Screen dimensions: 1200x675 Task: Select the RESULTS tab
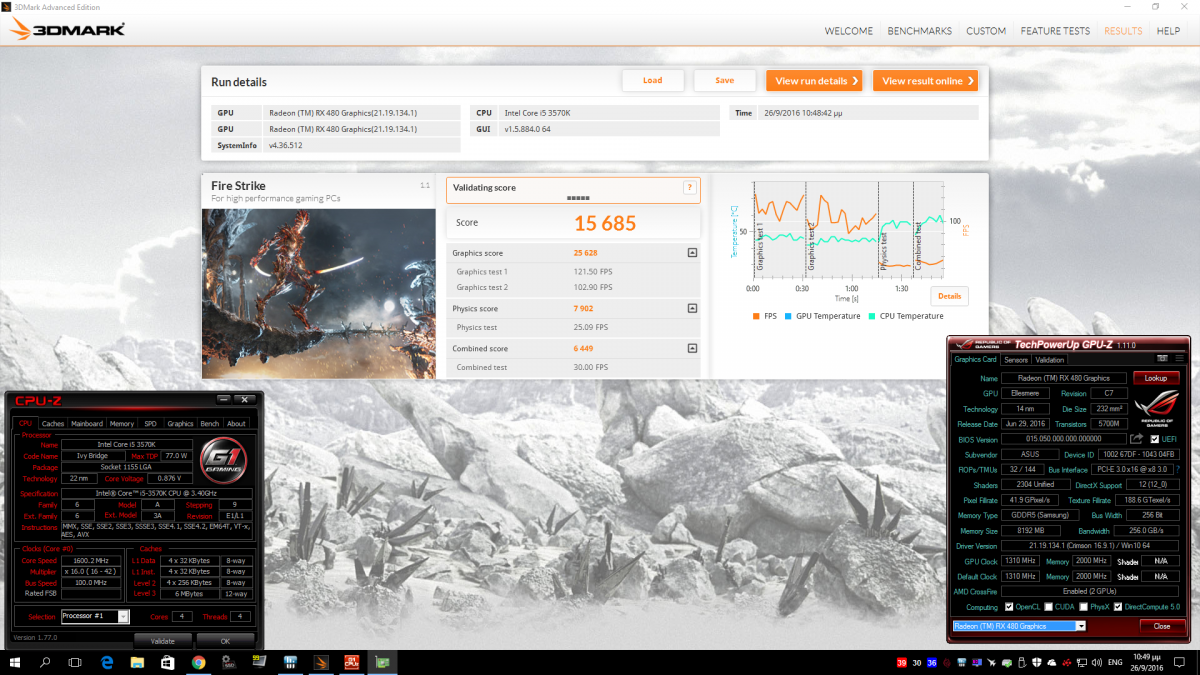pos(1123,31)
